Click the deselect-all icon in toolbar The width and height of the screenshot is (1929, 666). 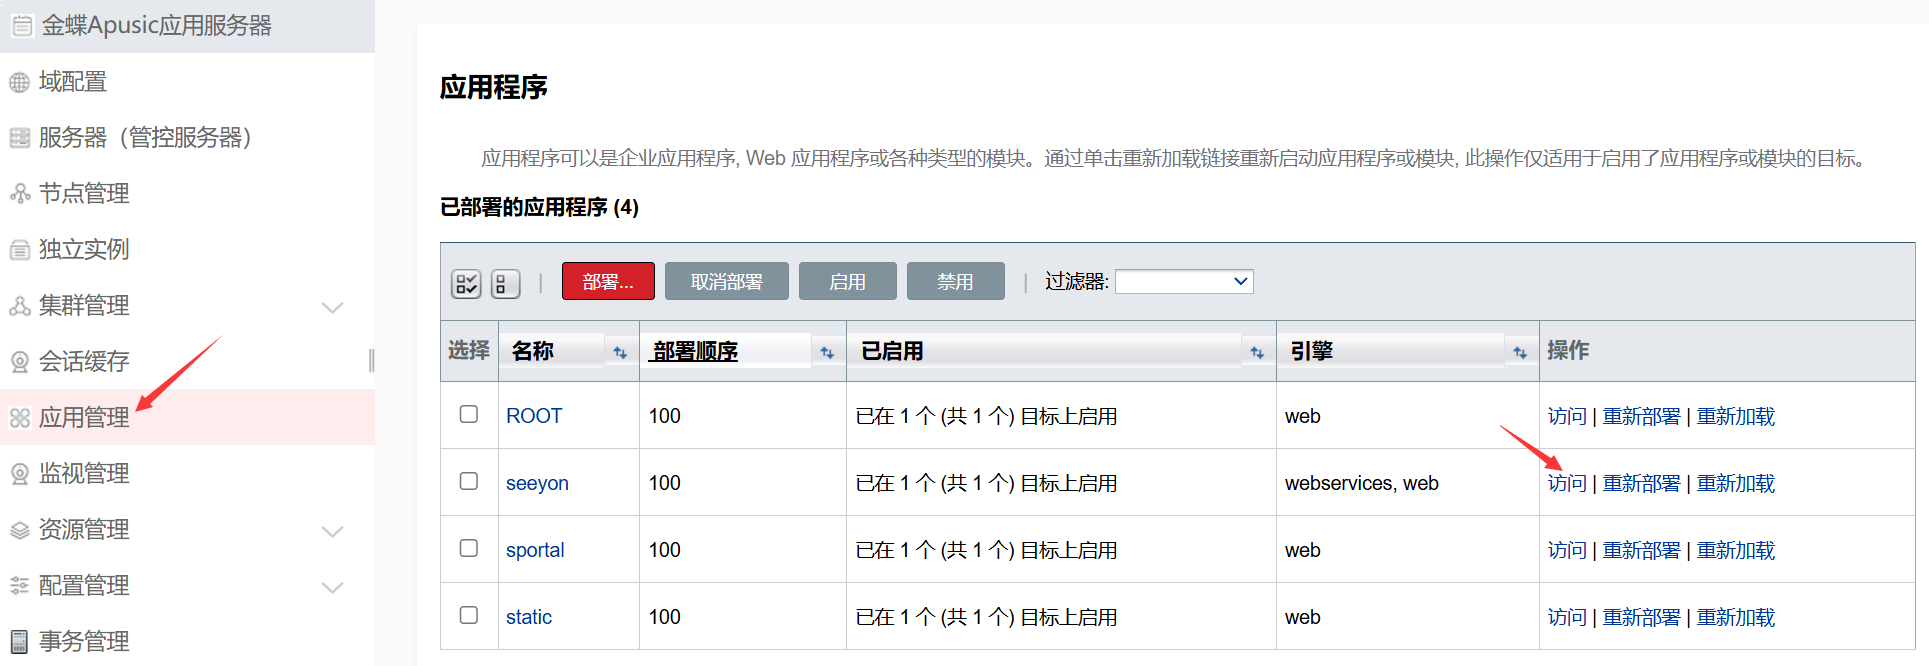click(505, 284)
